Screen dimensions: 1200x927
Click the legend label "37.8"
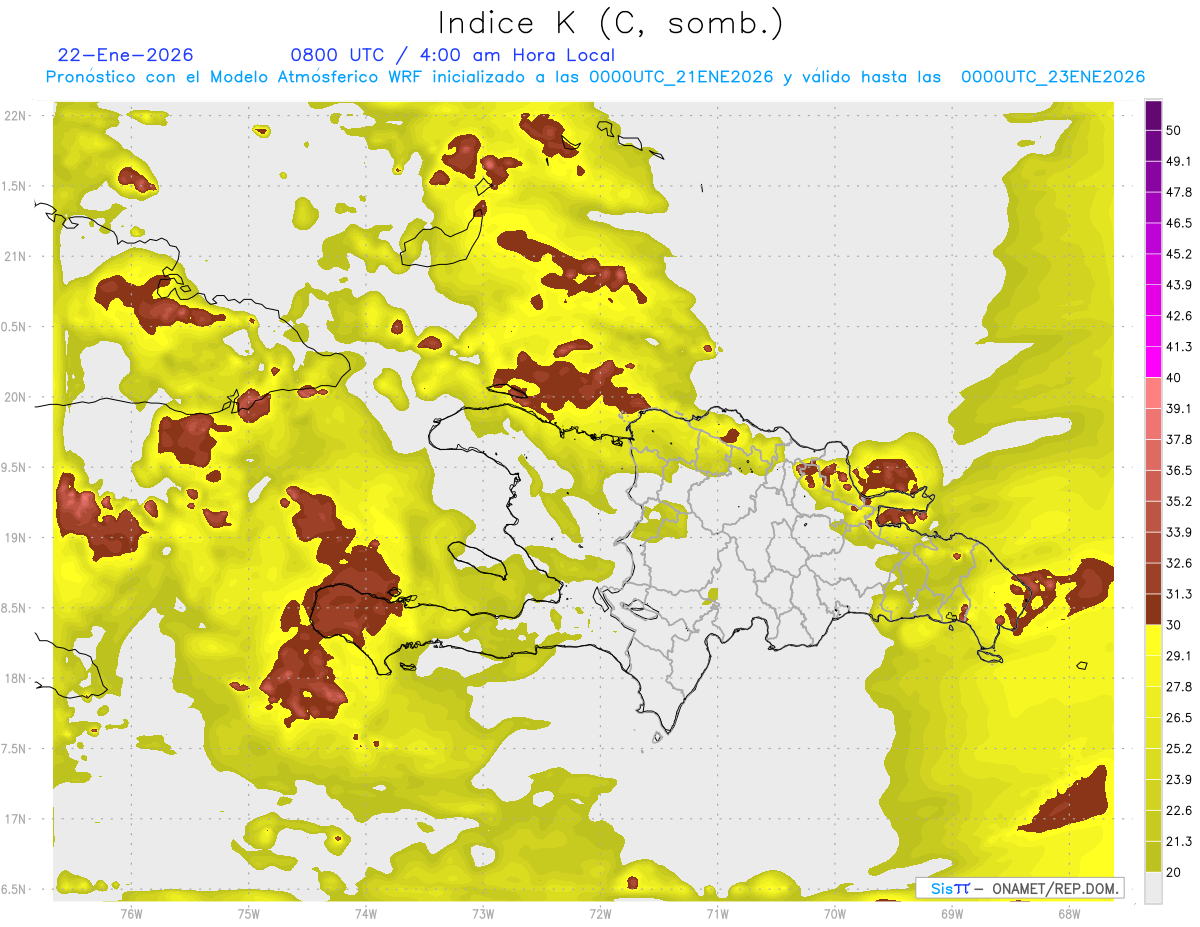point(1179,440)
